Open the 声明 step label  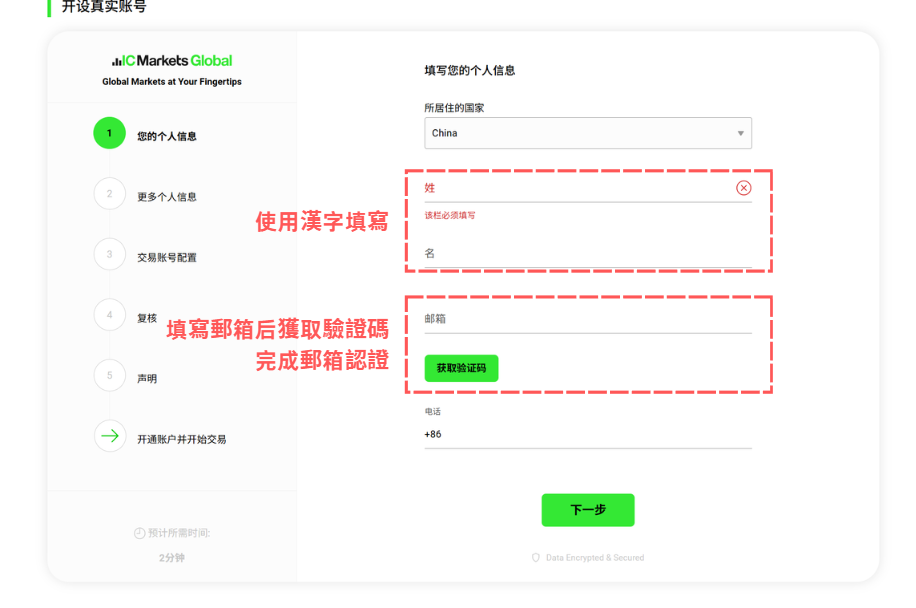[147, 379]
